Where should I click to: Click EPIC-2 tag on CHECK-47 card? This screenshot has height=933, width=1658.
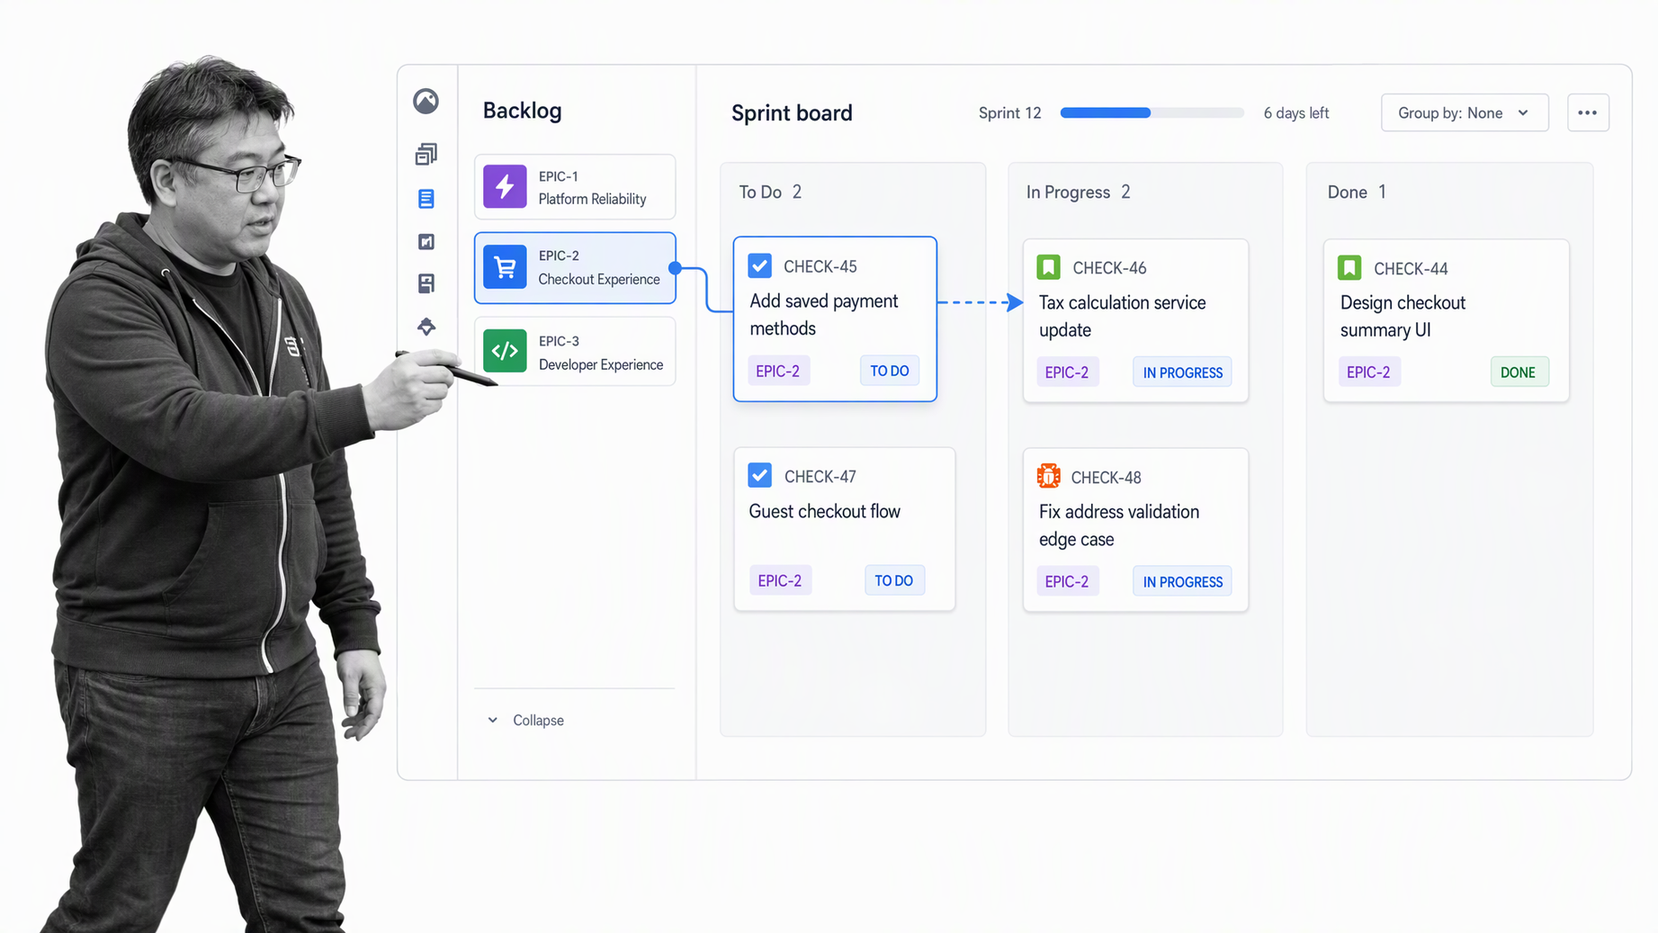tap(780, 580)
